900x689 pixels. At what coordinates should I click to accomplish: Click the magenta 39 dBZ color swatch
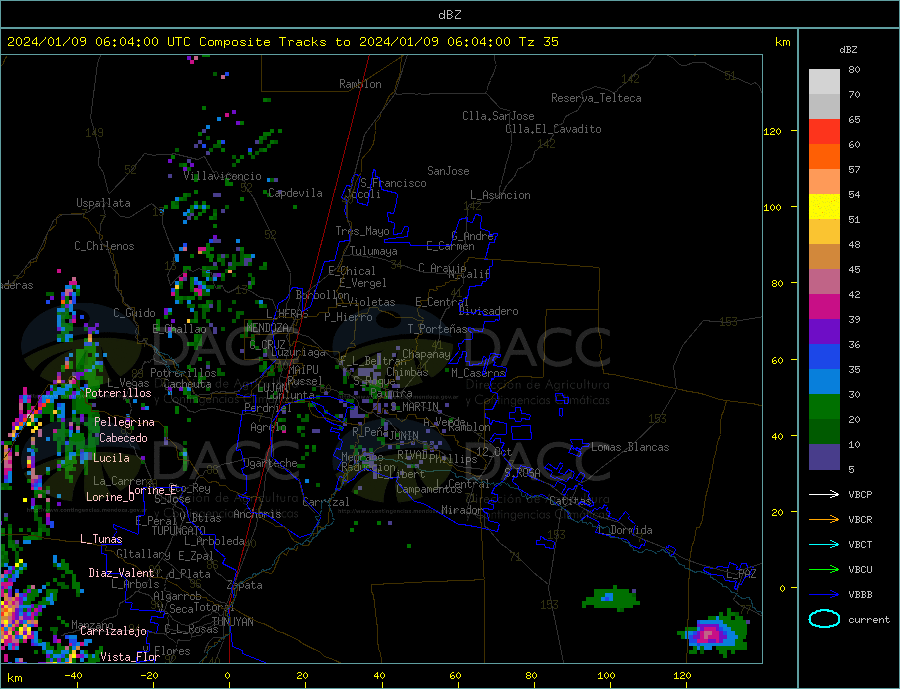pyautogui.click(x=824, y=307)
